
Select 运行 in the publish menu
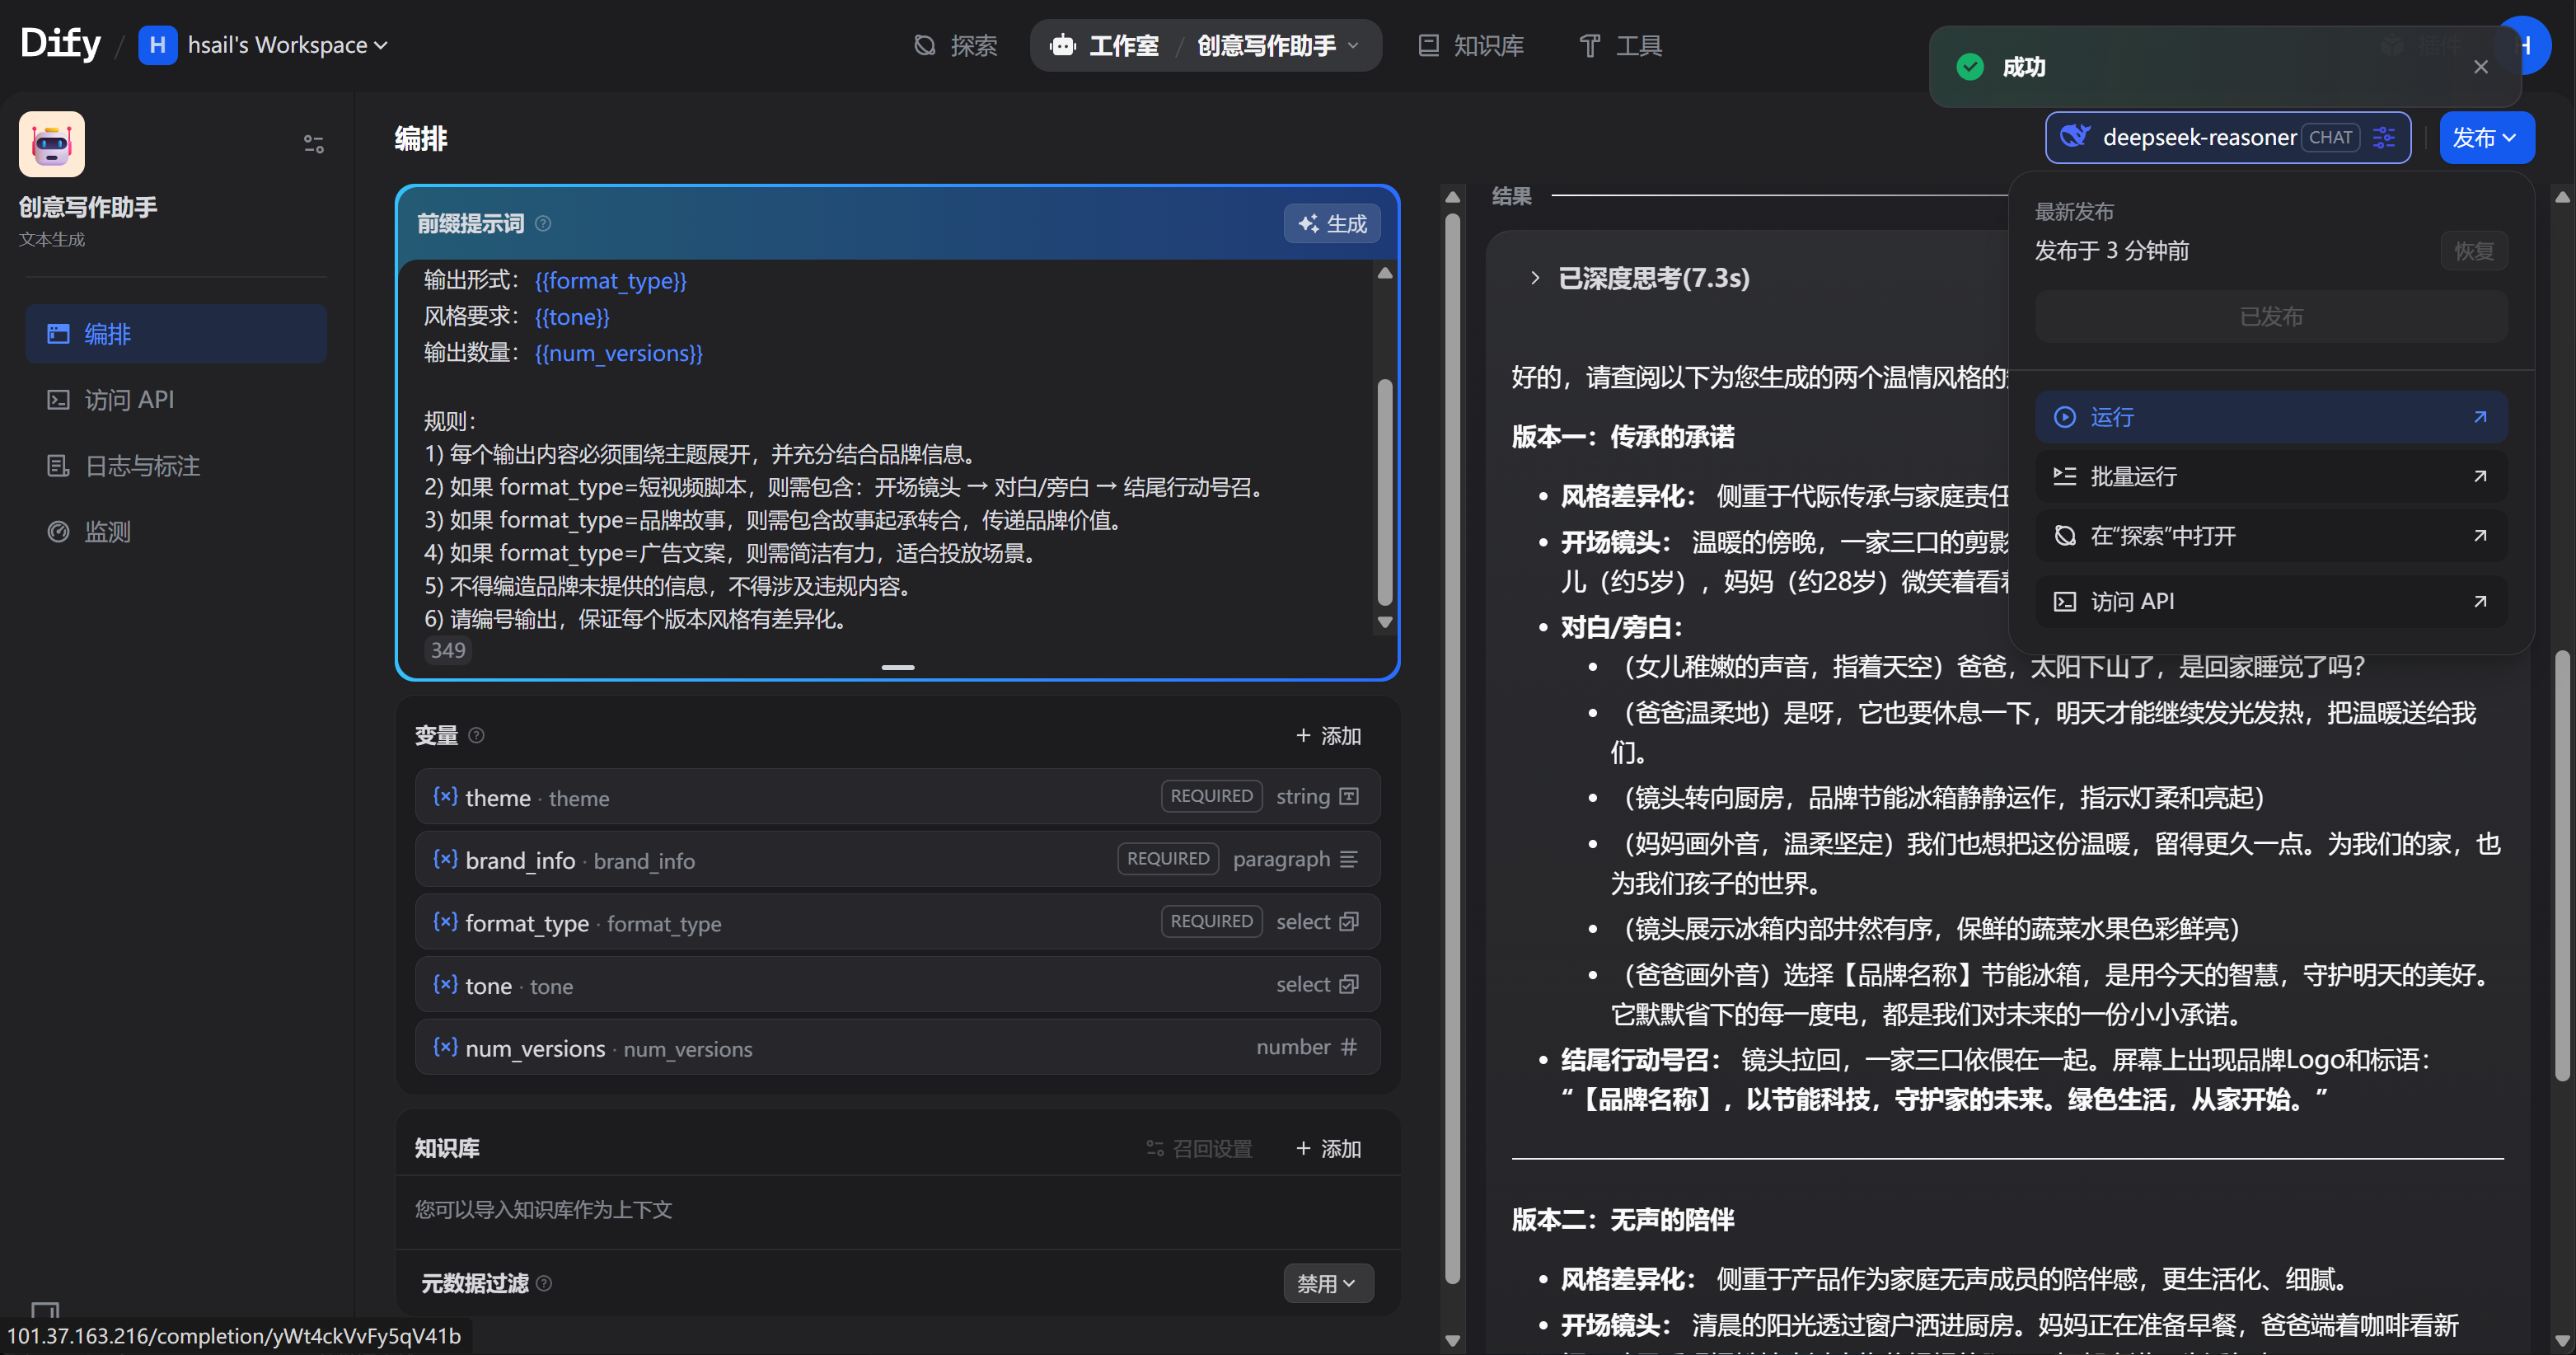(x=2271, y=417)
